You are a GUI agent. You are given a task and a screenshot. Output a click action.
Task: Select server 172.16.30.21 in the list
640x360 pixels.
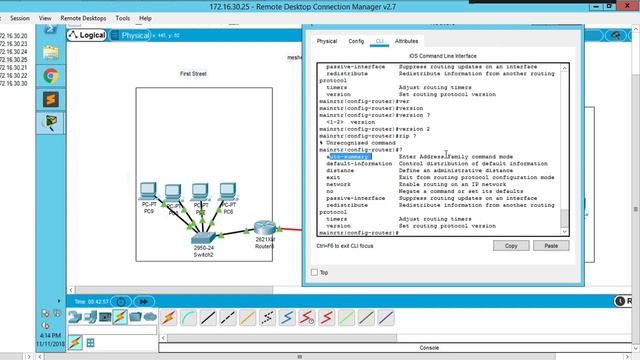point(14,67)
